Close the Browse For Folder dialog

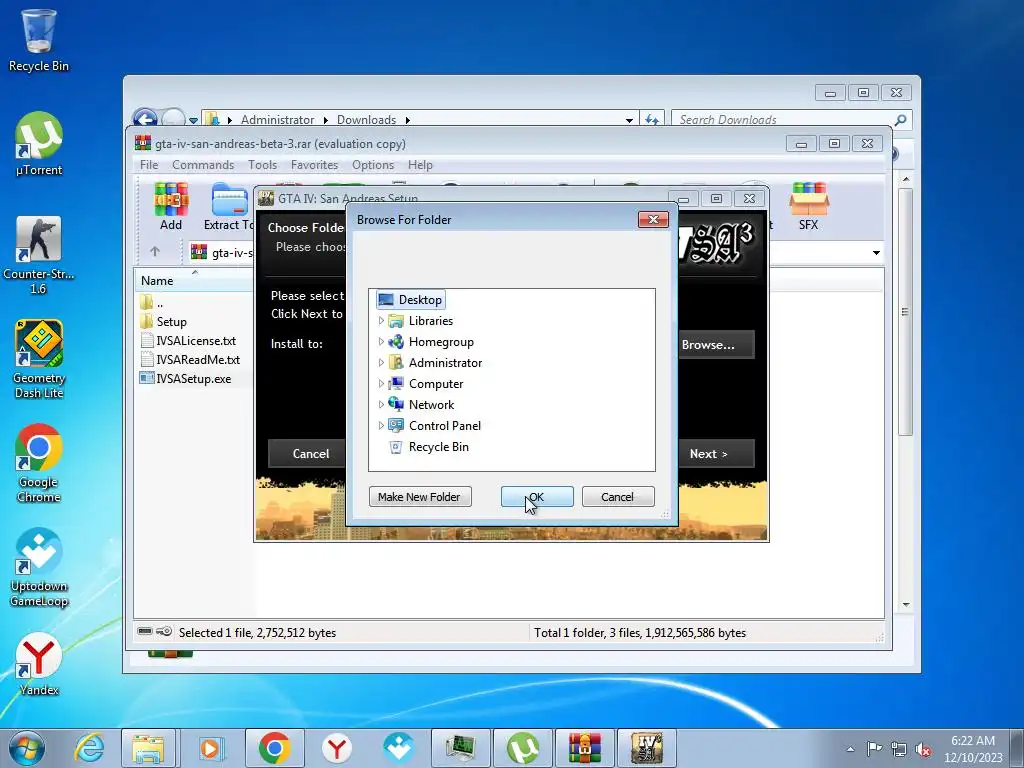click(x=653, y=219)
